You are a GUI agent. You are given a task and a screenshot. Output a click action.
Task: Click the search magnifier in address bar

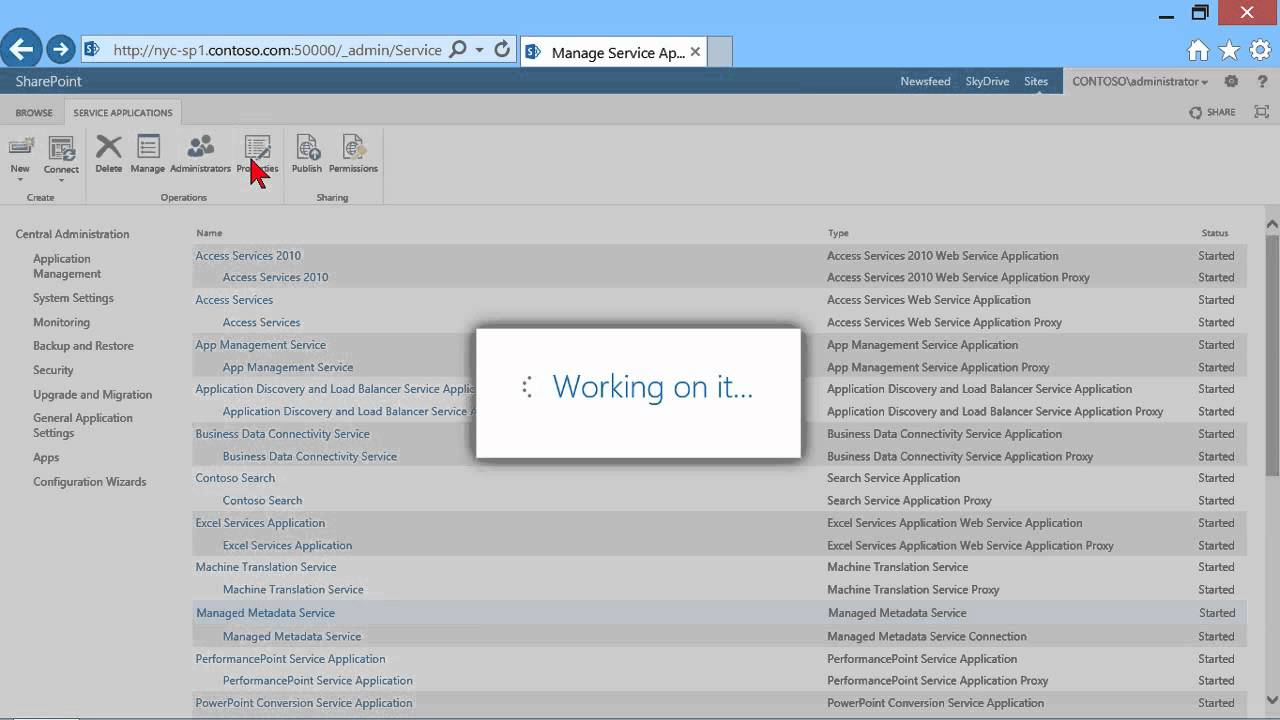point(458,49)
